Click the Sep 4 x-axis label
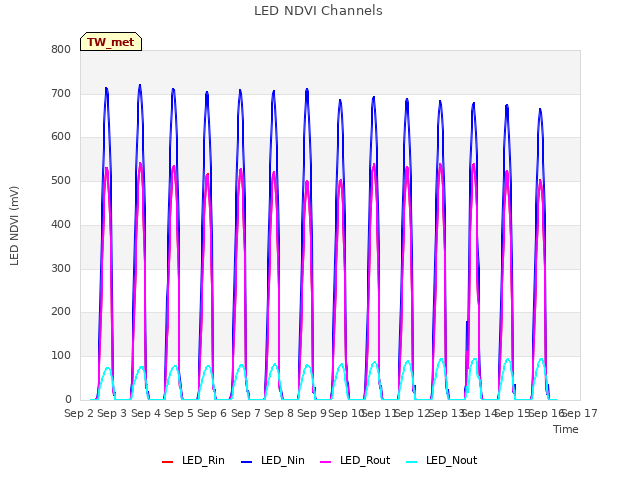The height and width of the screenshot is (480, 640). [x=146, y=413]
